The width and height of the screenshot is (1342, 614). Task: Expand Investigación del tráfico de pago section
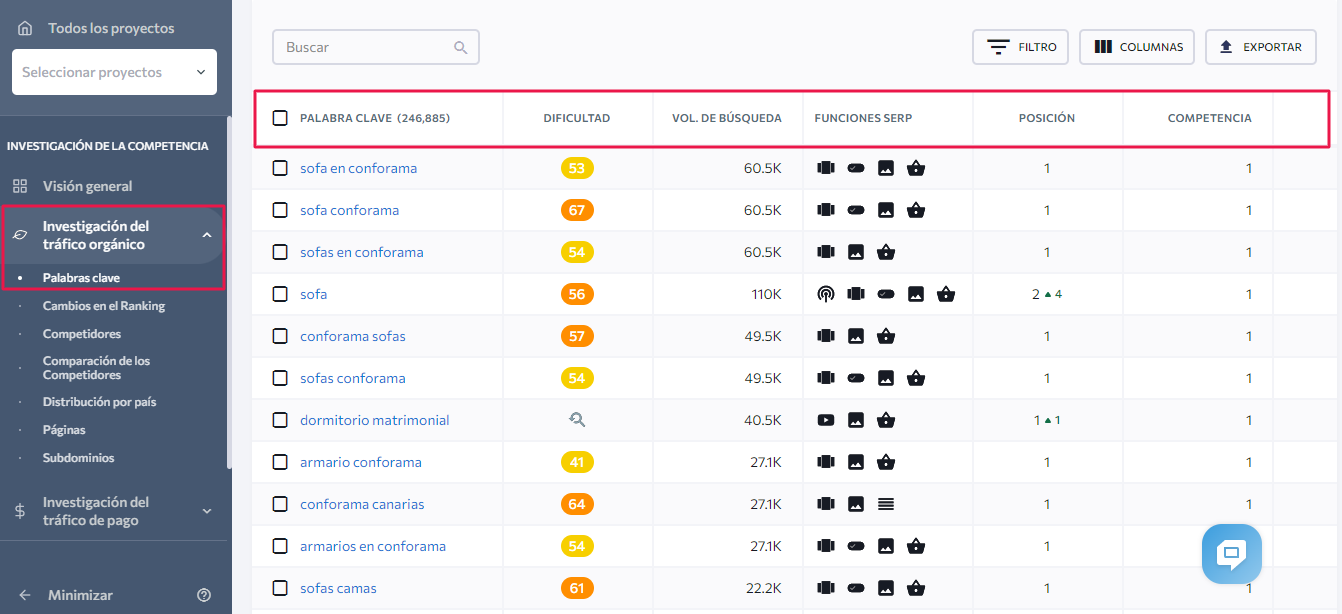(x=207, y=511)
